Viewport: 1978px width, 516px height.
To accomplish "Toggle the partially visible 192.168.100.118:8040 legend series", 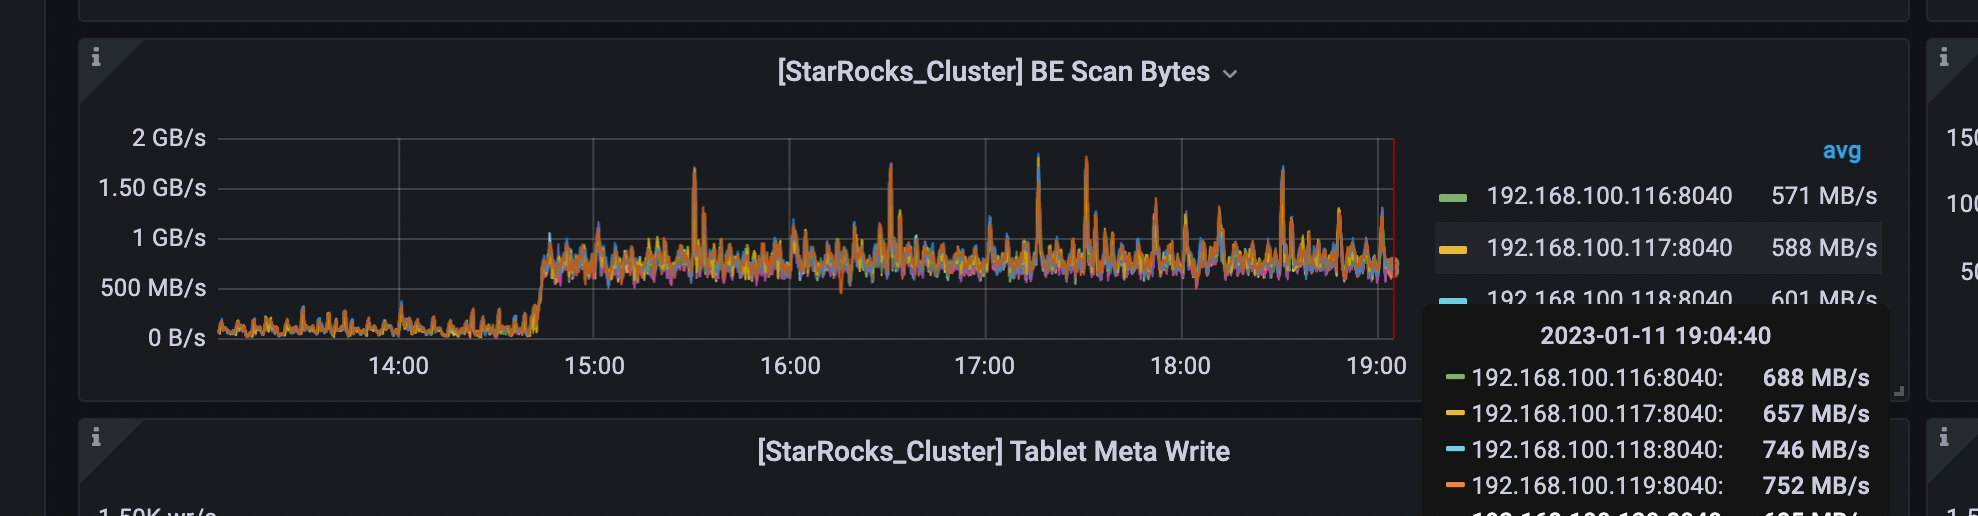I will click(x=1609, y=297).
